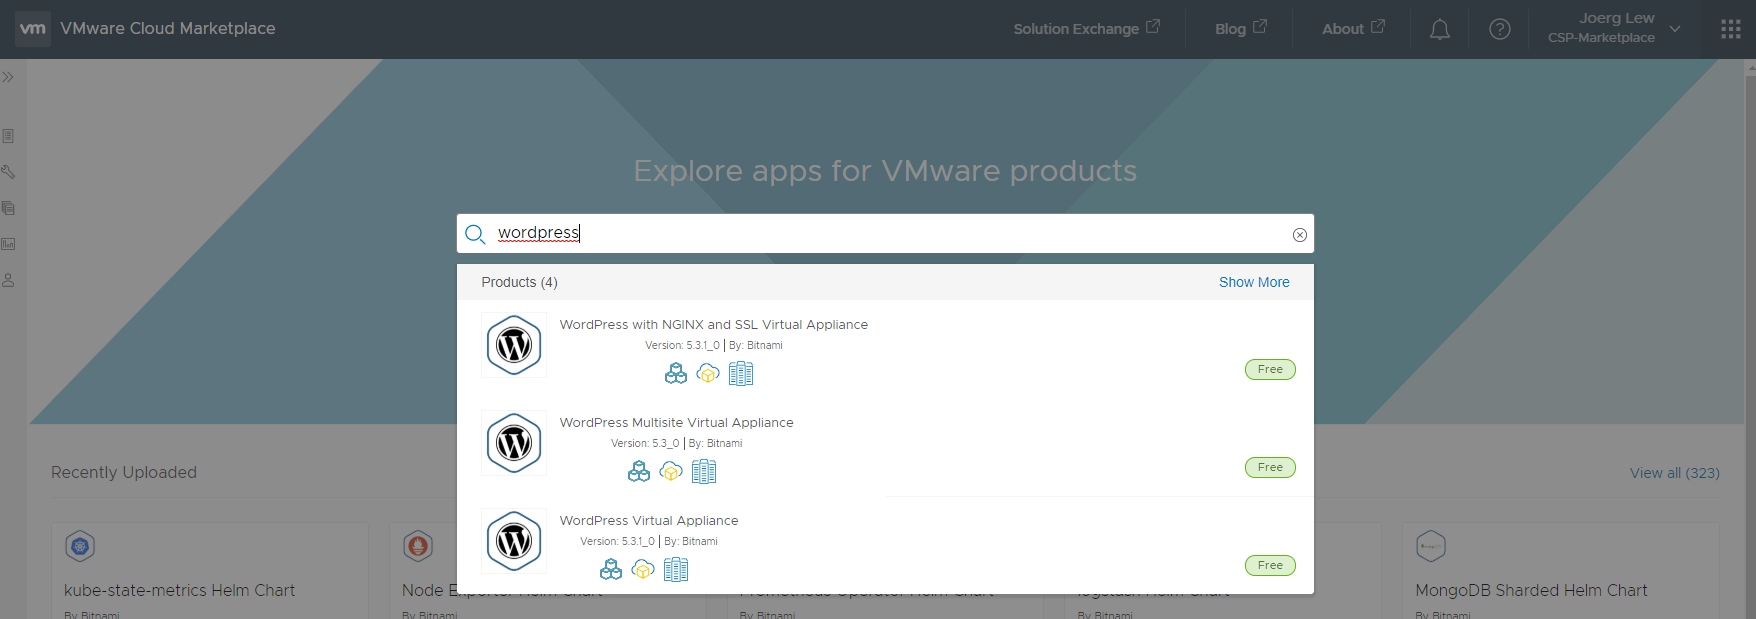This screenshot has width=1756, height=619.
Task: Clear the wordpress search text
Action: point(1299,235)
